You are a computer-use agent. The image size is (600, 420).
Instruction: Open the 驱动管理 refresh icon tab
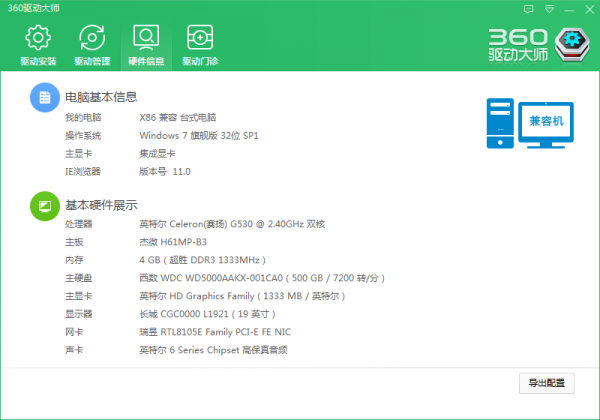(92, 45)
